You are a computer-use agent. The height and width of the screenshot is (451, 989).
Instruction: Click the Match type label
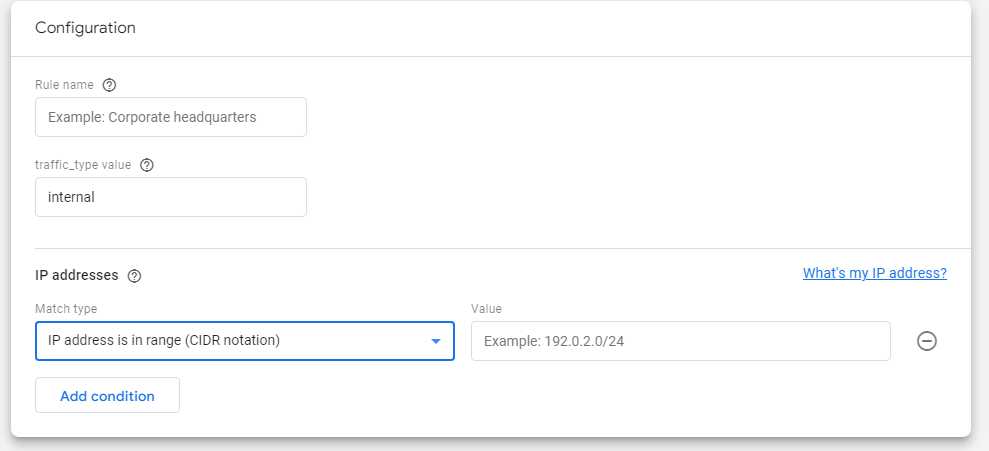point(66,309)
